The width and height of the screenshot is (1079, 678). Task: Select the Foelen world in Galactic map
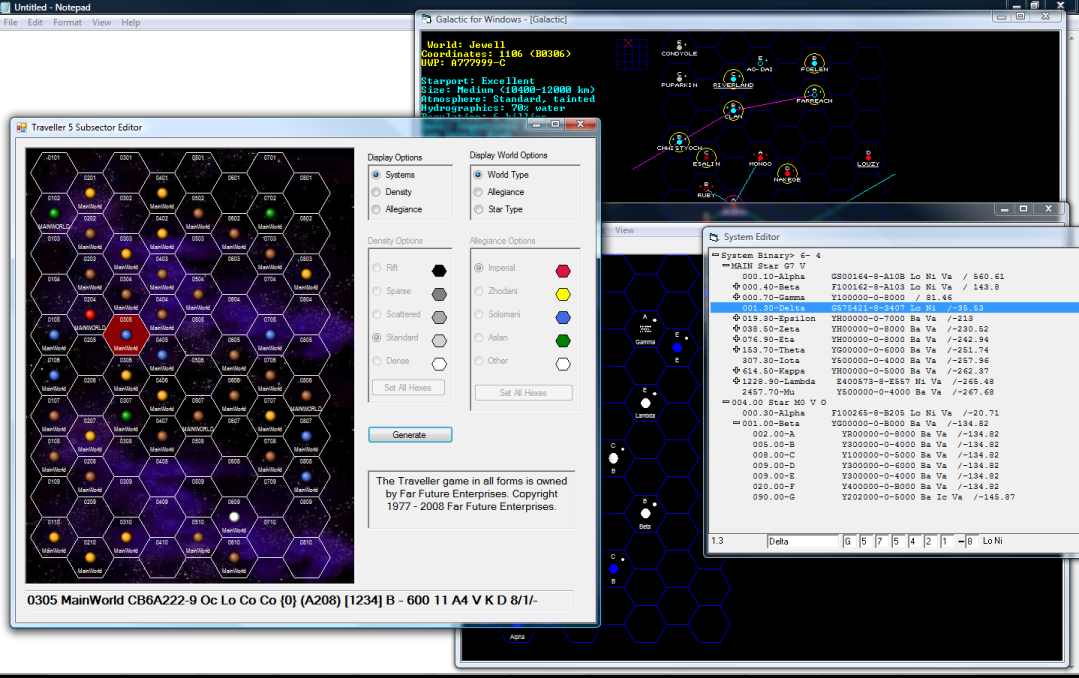click(x=814, y=61)
